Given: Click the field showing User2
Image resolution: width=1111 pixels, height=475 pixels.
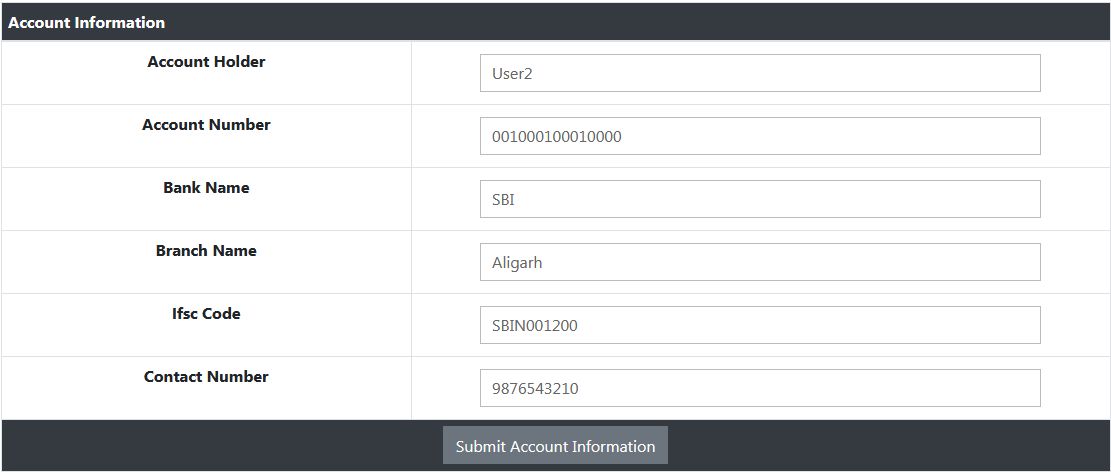Looking at the screenshot, I should point(760,73).
